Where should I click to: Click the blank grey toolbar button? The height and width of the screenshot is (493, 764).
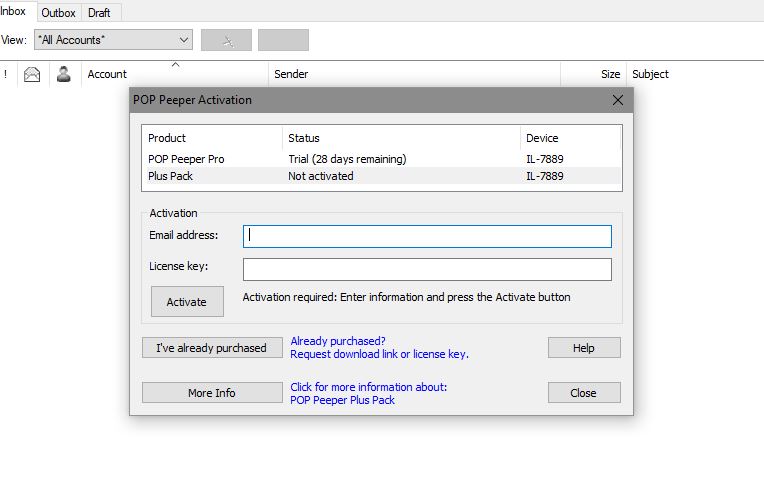pyautogui.click(x=283, y=40)
